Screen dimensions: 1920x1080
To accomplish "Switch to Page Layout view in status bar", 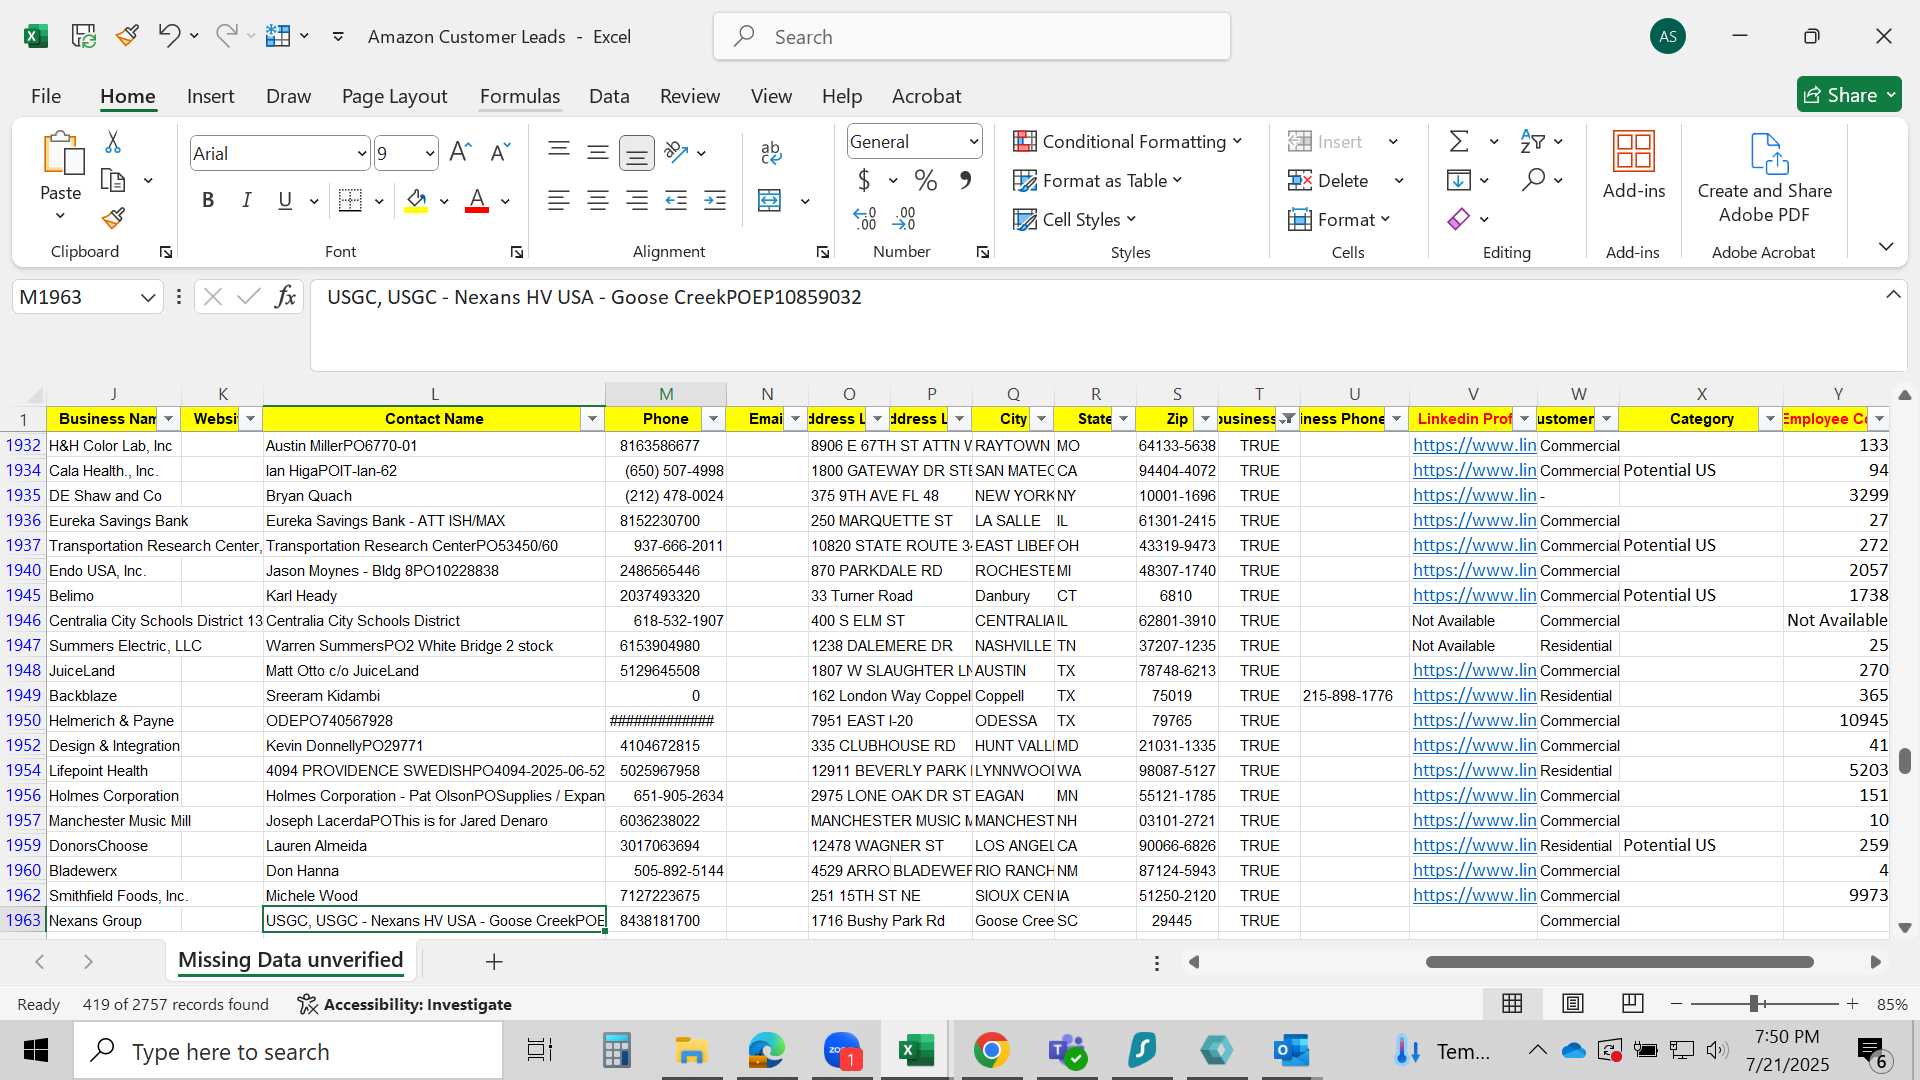I will pos(1573,1003).
